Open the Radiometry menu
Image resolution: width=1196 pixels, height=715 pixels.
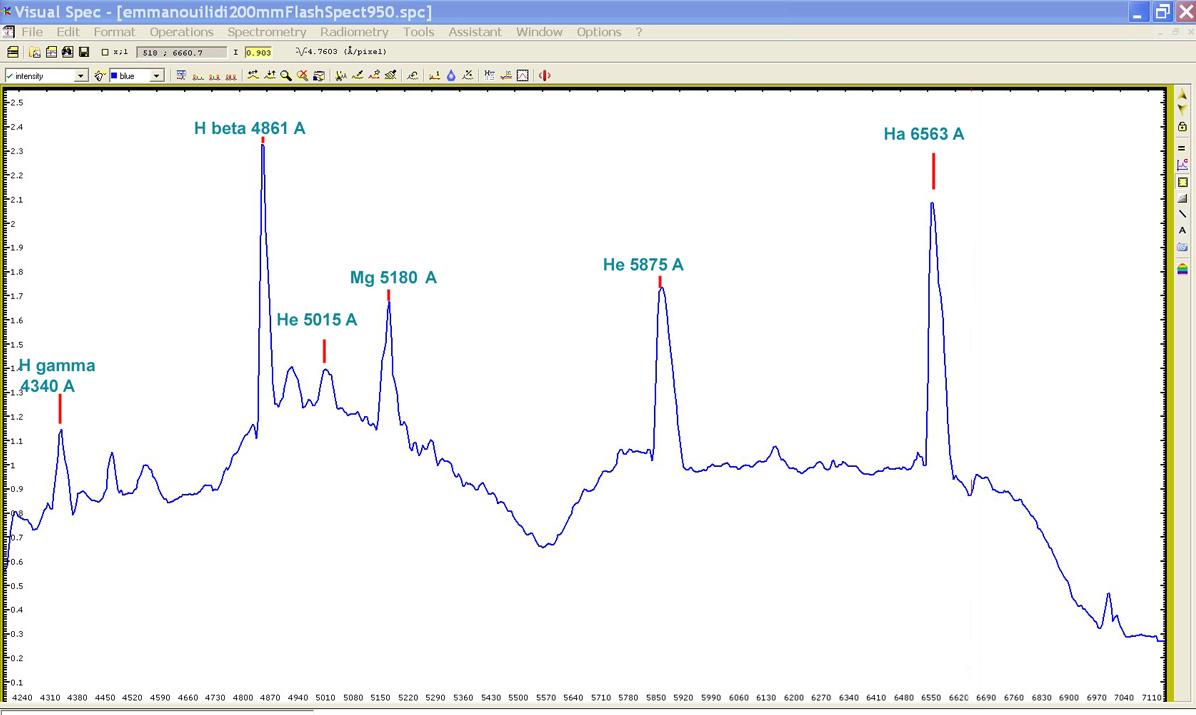[x=354, y=32]
